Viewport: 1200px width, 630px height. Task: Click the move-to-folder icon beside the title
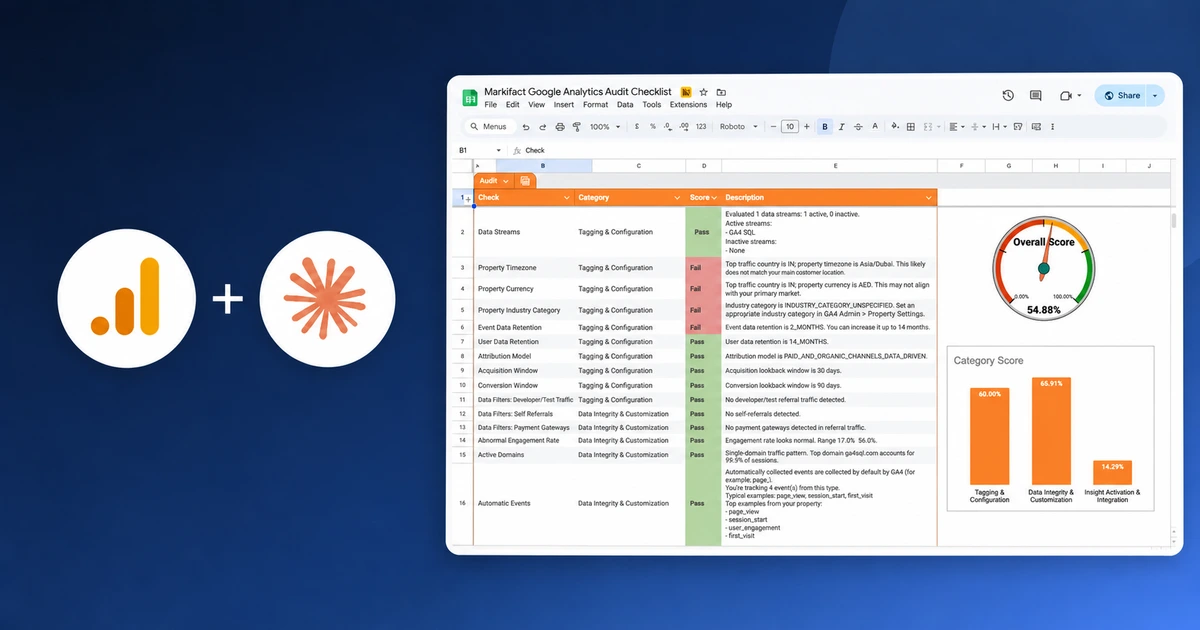tap(721, 92)
